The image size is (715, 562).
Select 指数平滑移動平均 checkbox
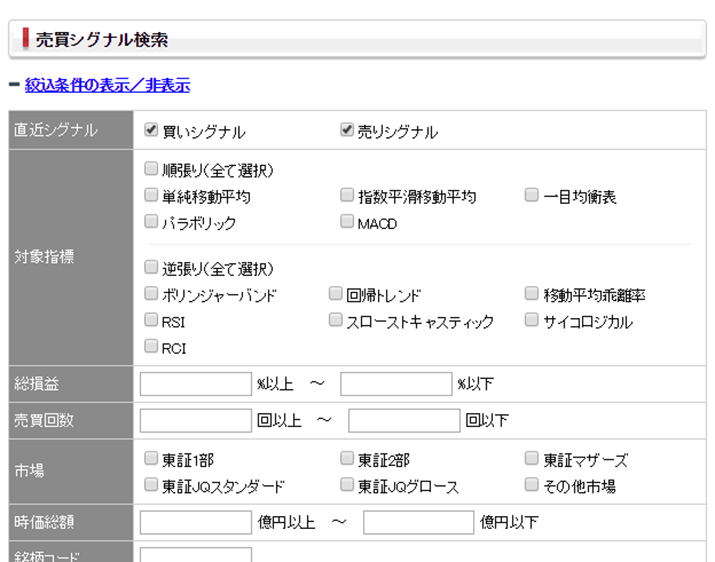347,195
